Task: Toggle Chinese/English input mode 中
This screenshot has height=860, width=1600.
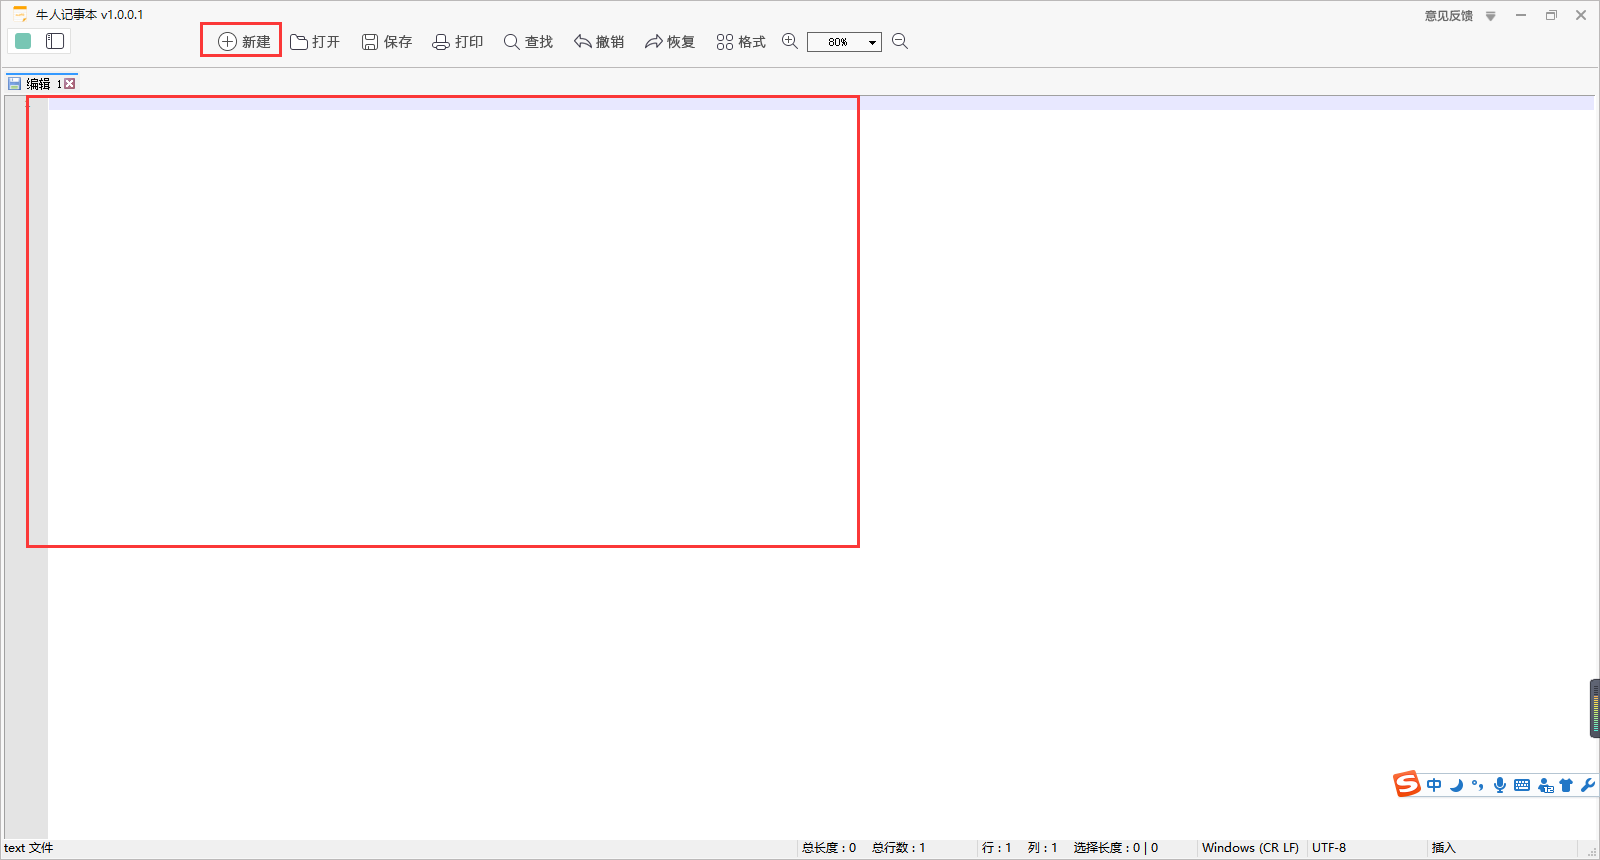Action: point(1434,785)
